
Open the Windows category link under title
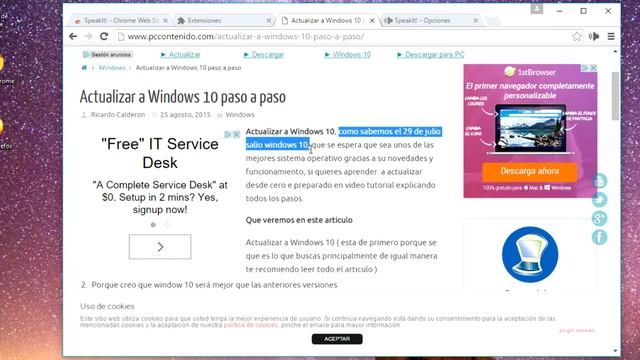240,115
